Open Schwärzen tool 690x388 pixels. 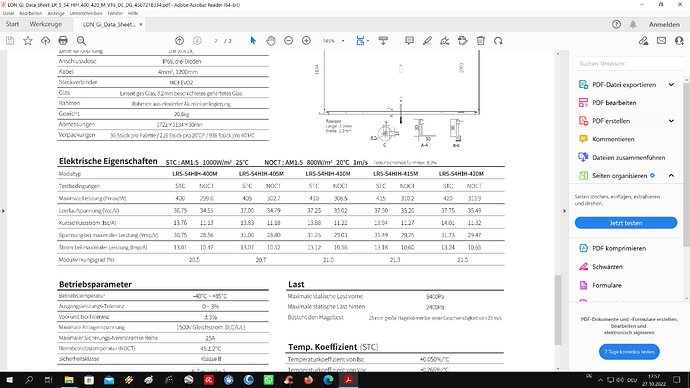pos(607,267)
